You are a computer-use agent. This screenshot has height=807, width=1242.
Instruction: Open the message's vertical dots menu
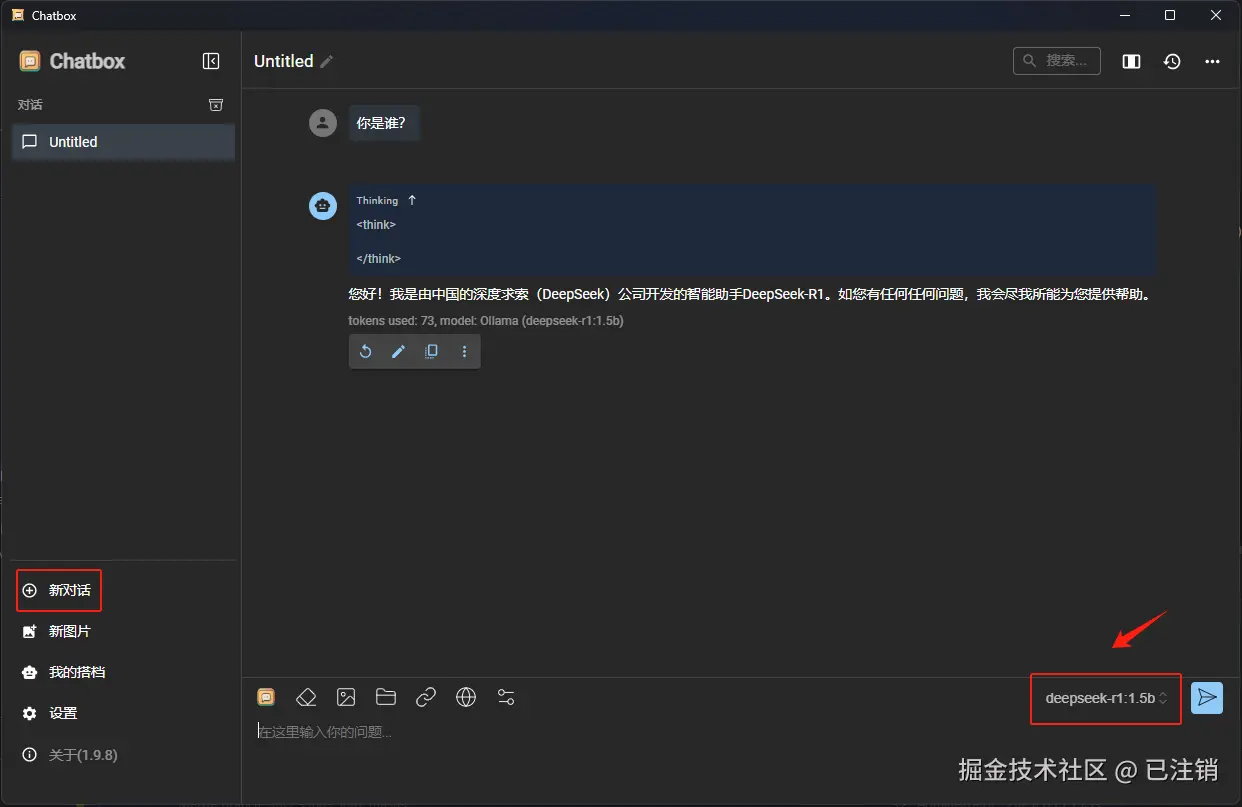tap(464, 352)
